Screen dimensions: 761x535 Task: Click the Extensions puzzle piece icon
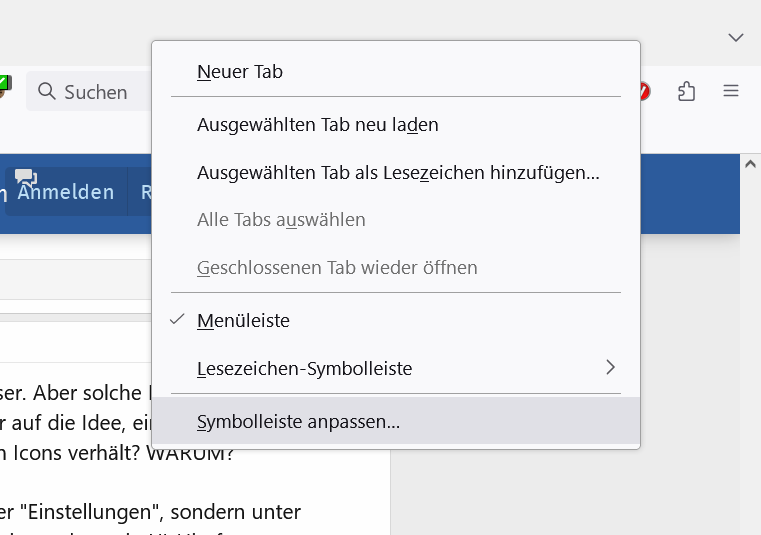[x=686, y=91]
